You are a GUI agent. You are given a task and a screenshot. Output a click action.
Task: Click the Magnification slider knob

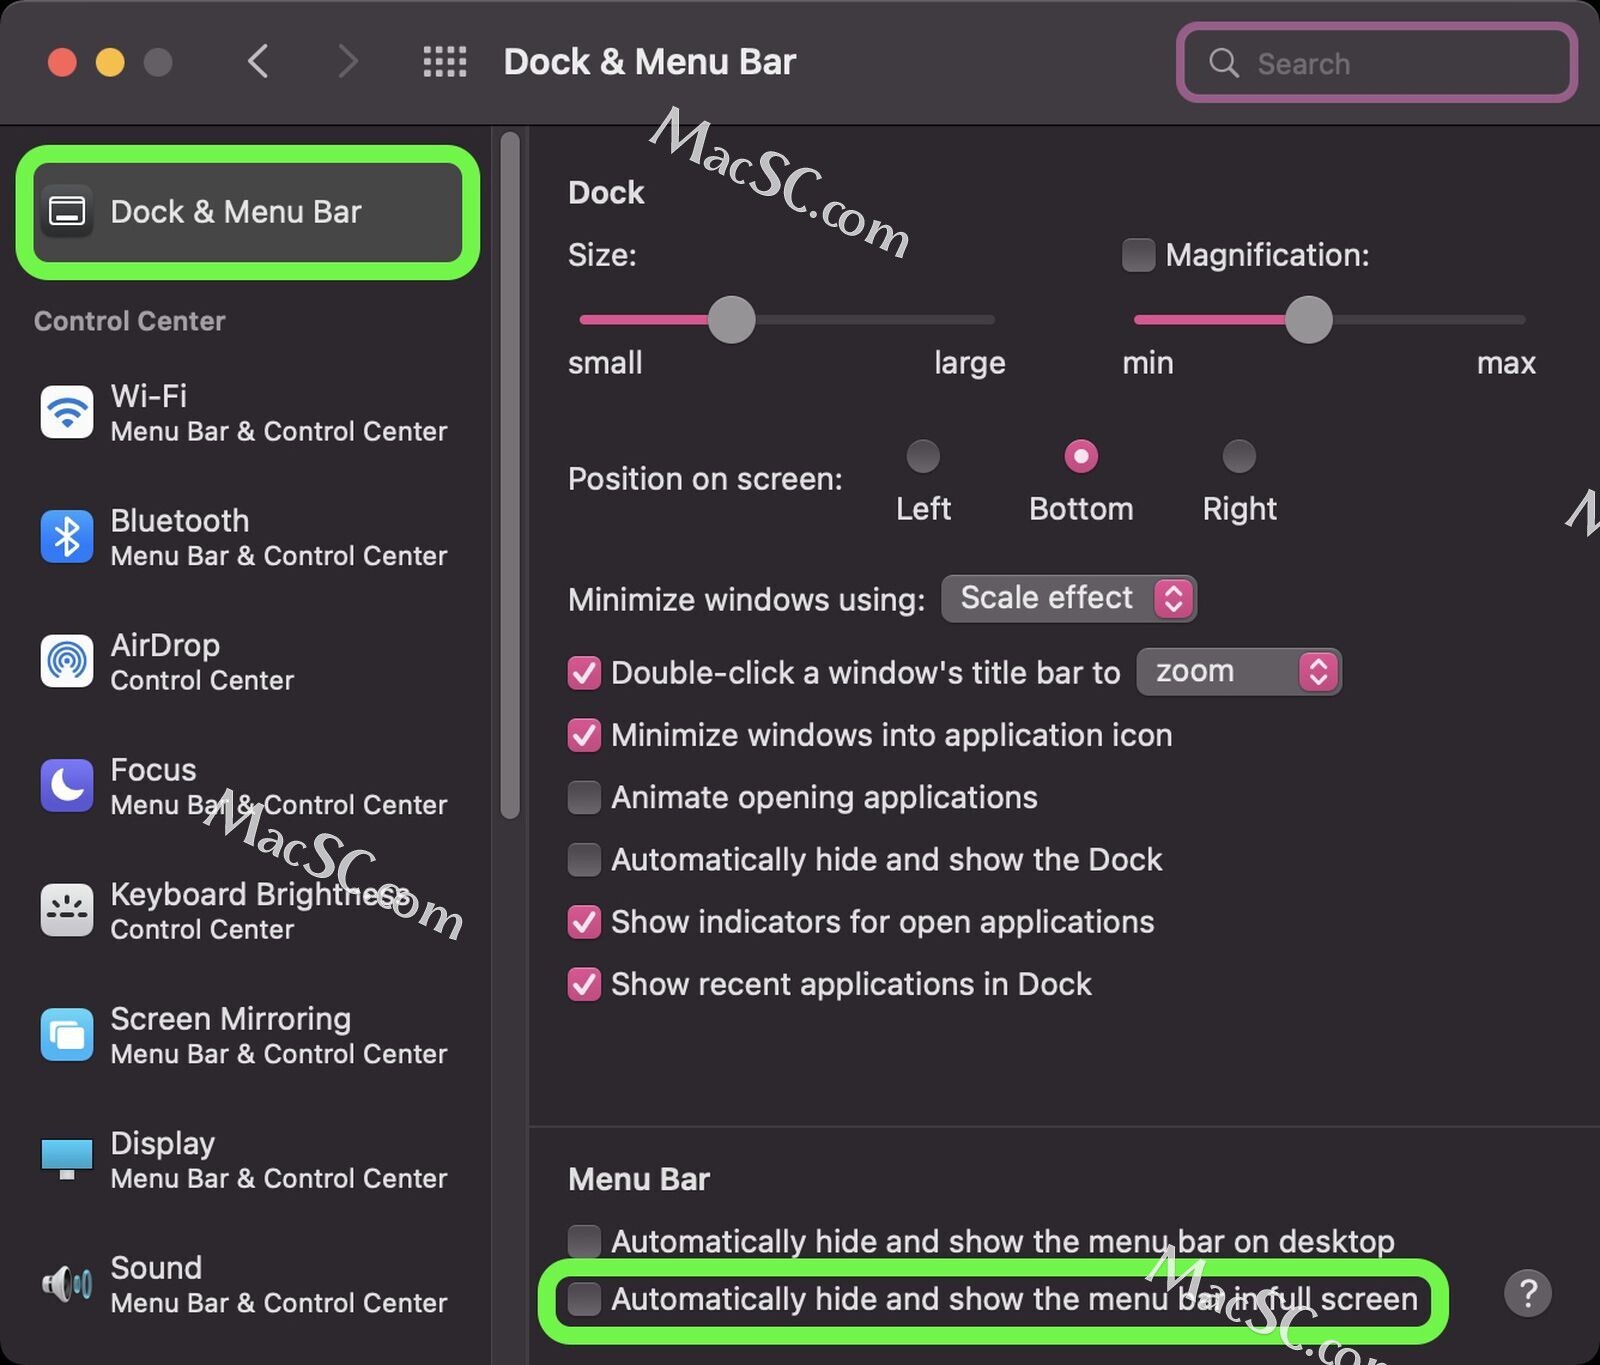tap(1308, 320)
